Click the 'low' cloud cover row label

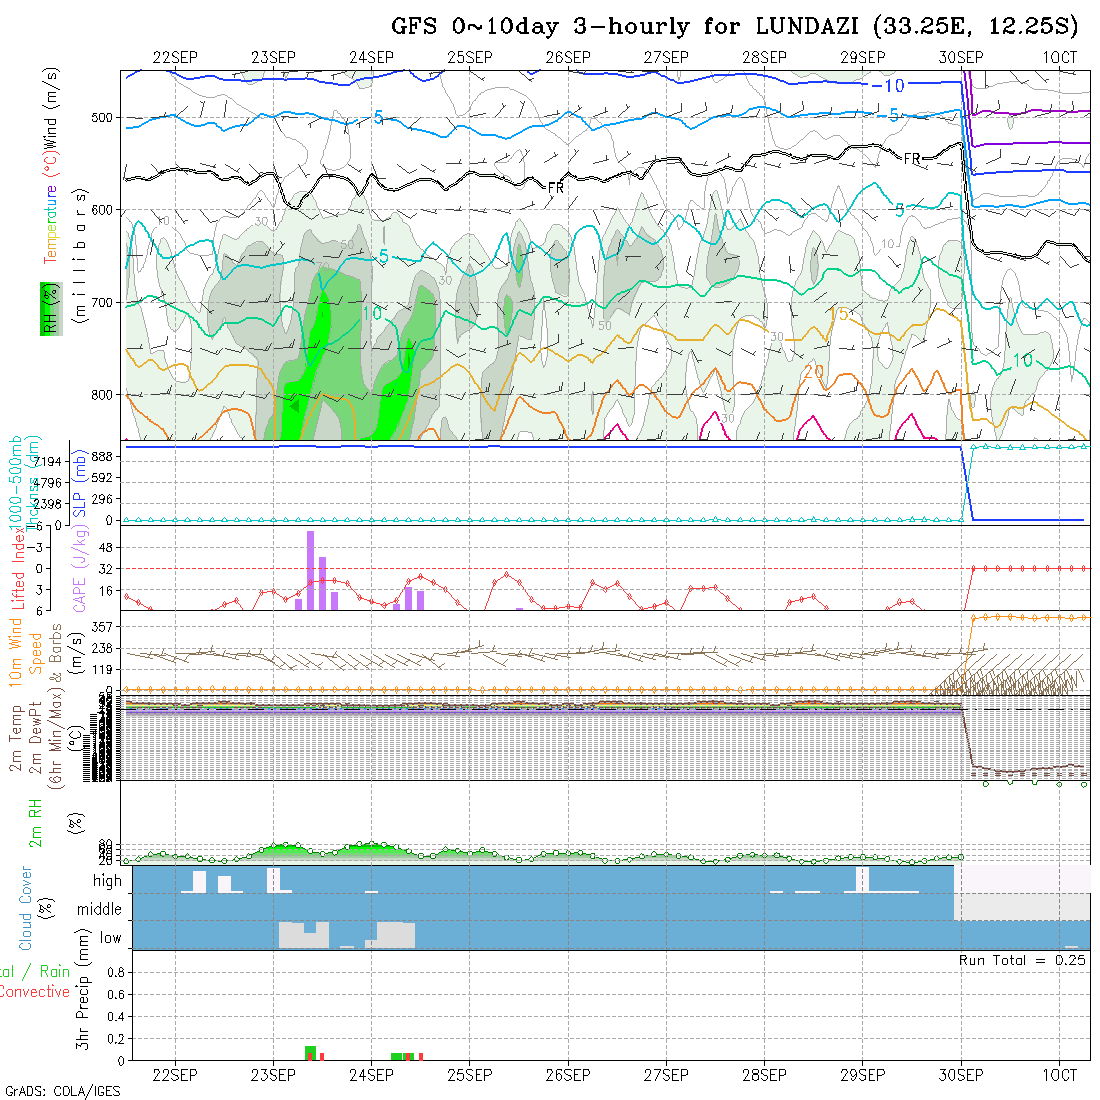(x=109, y=938)
